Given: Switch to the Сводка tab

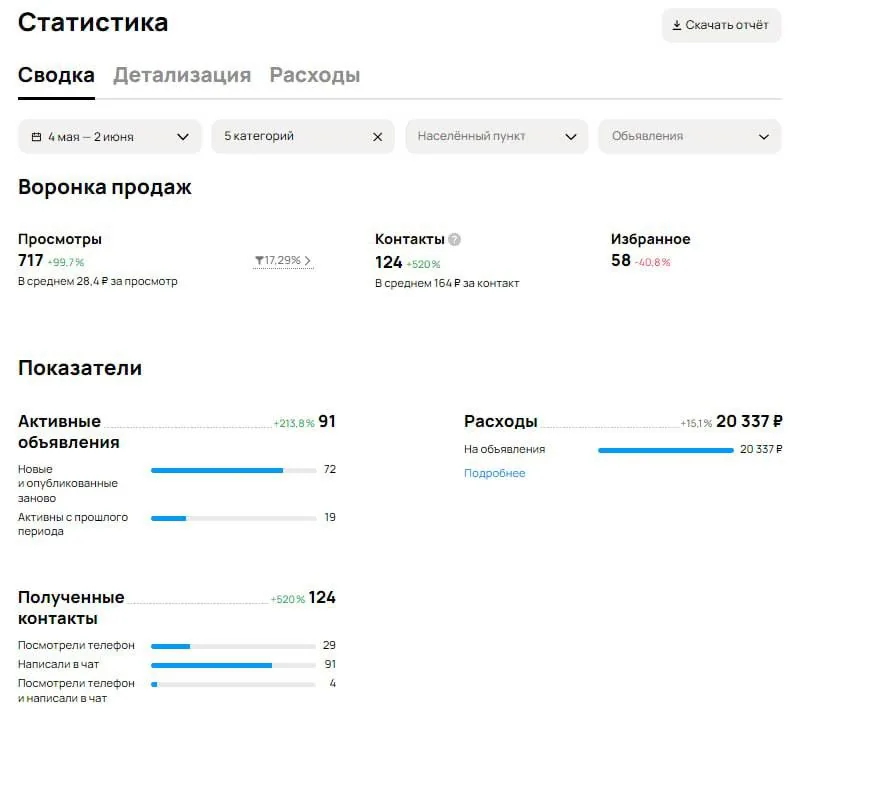Looking at the screenshot, I should [x=56, y=75].
